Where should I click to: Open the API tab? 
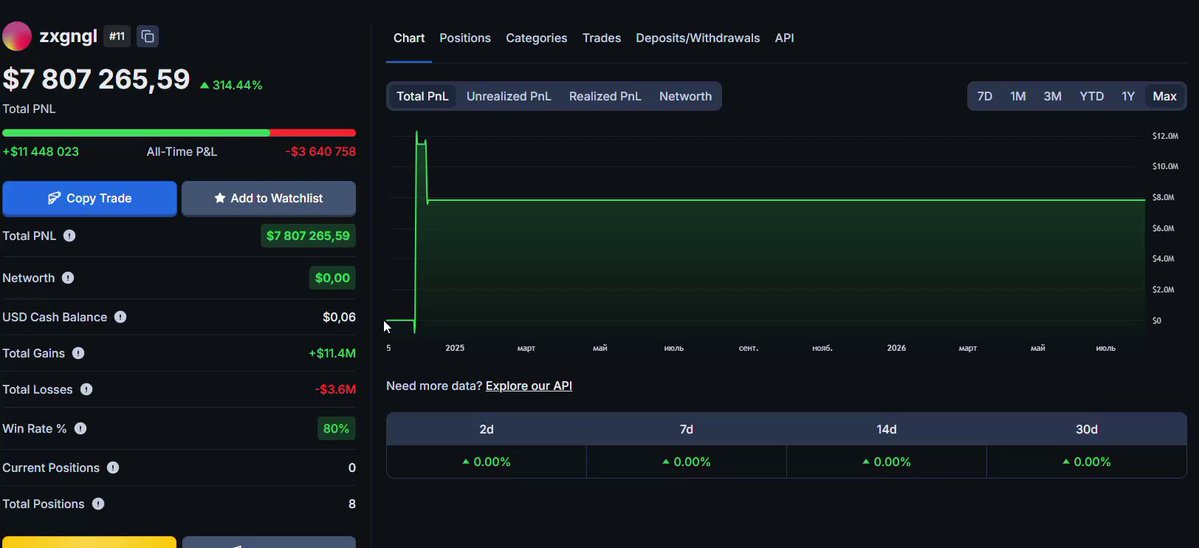pos(784,38)
